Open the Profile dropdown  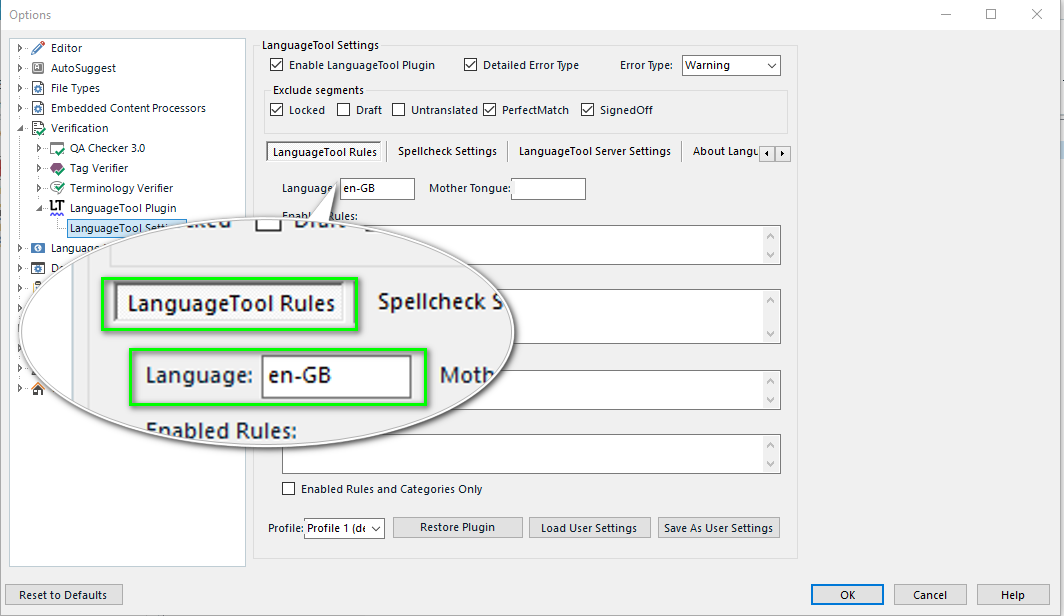[x=344, y=528]
